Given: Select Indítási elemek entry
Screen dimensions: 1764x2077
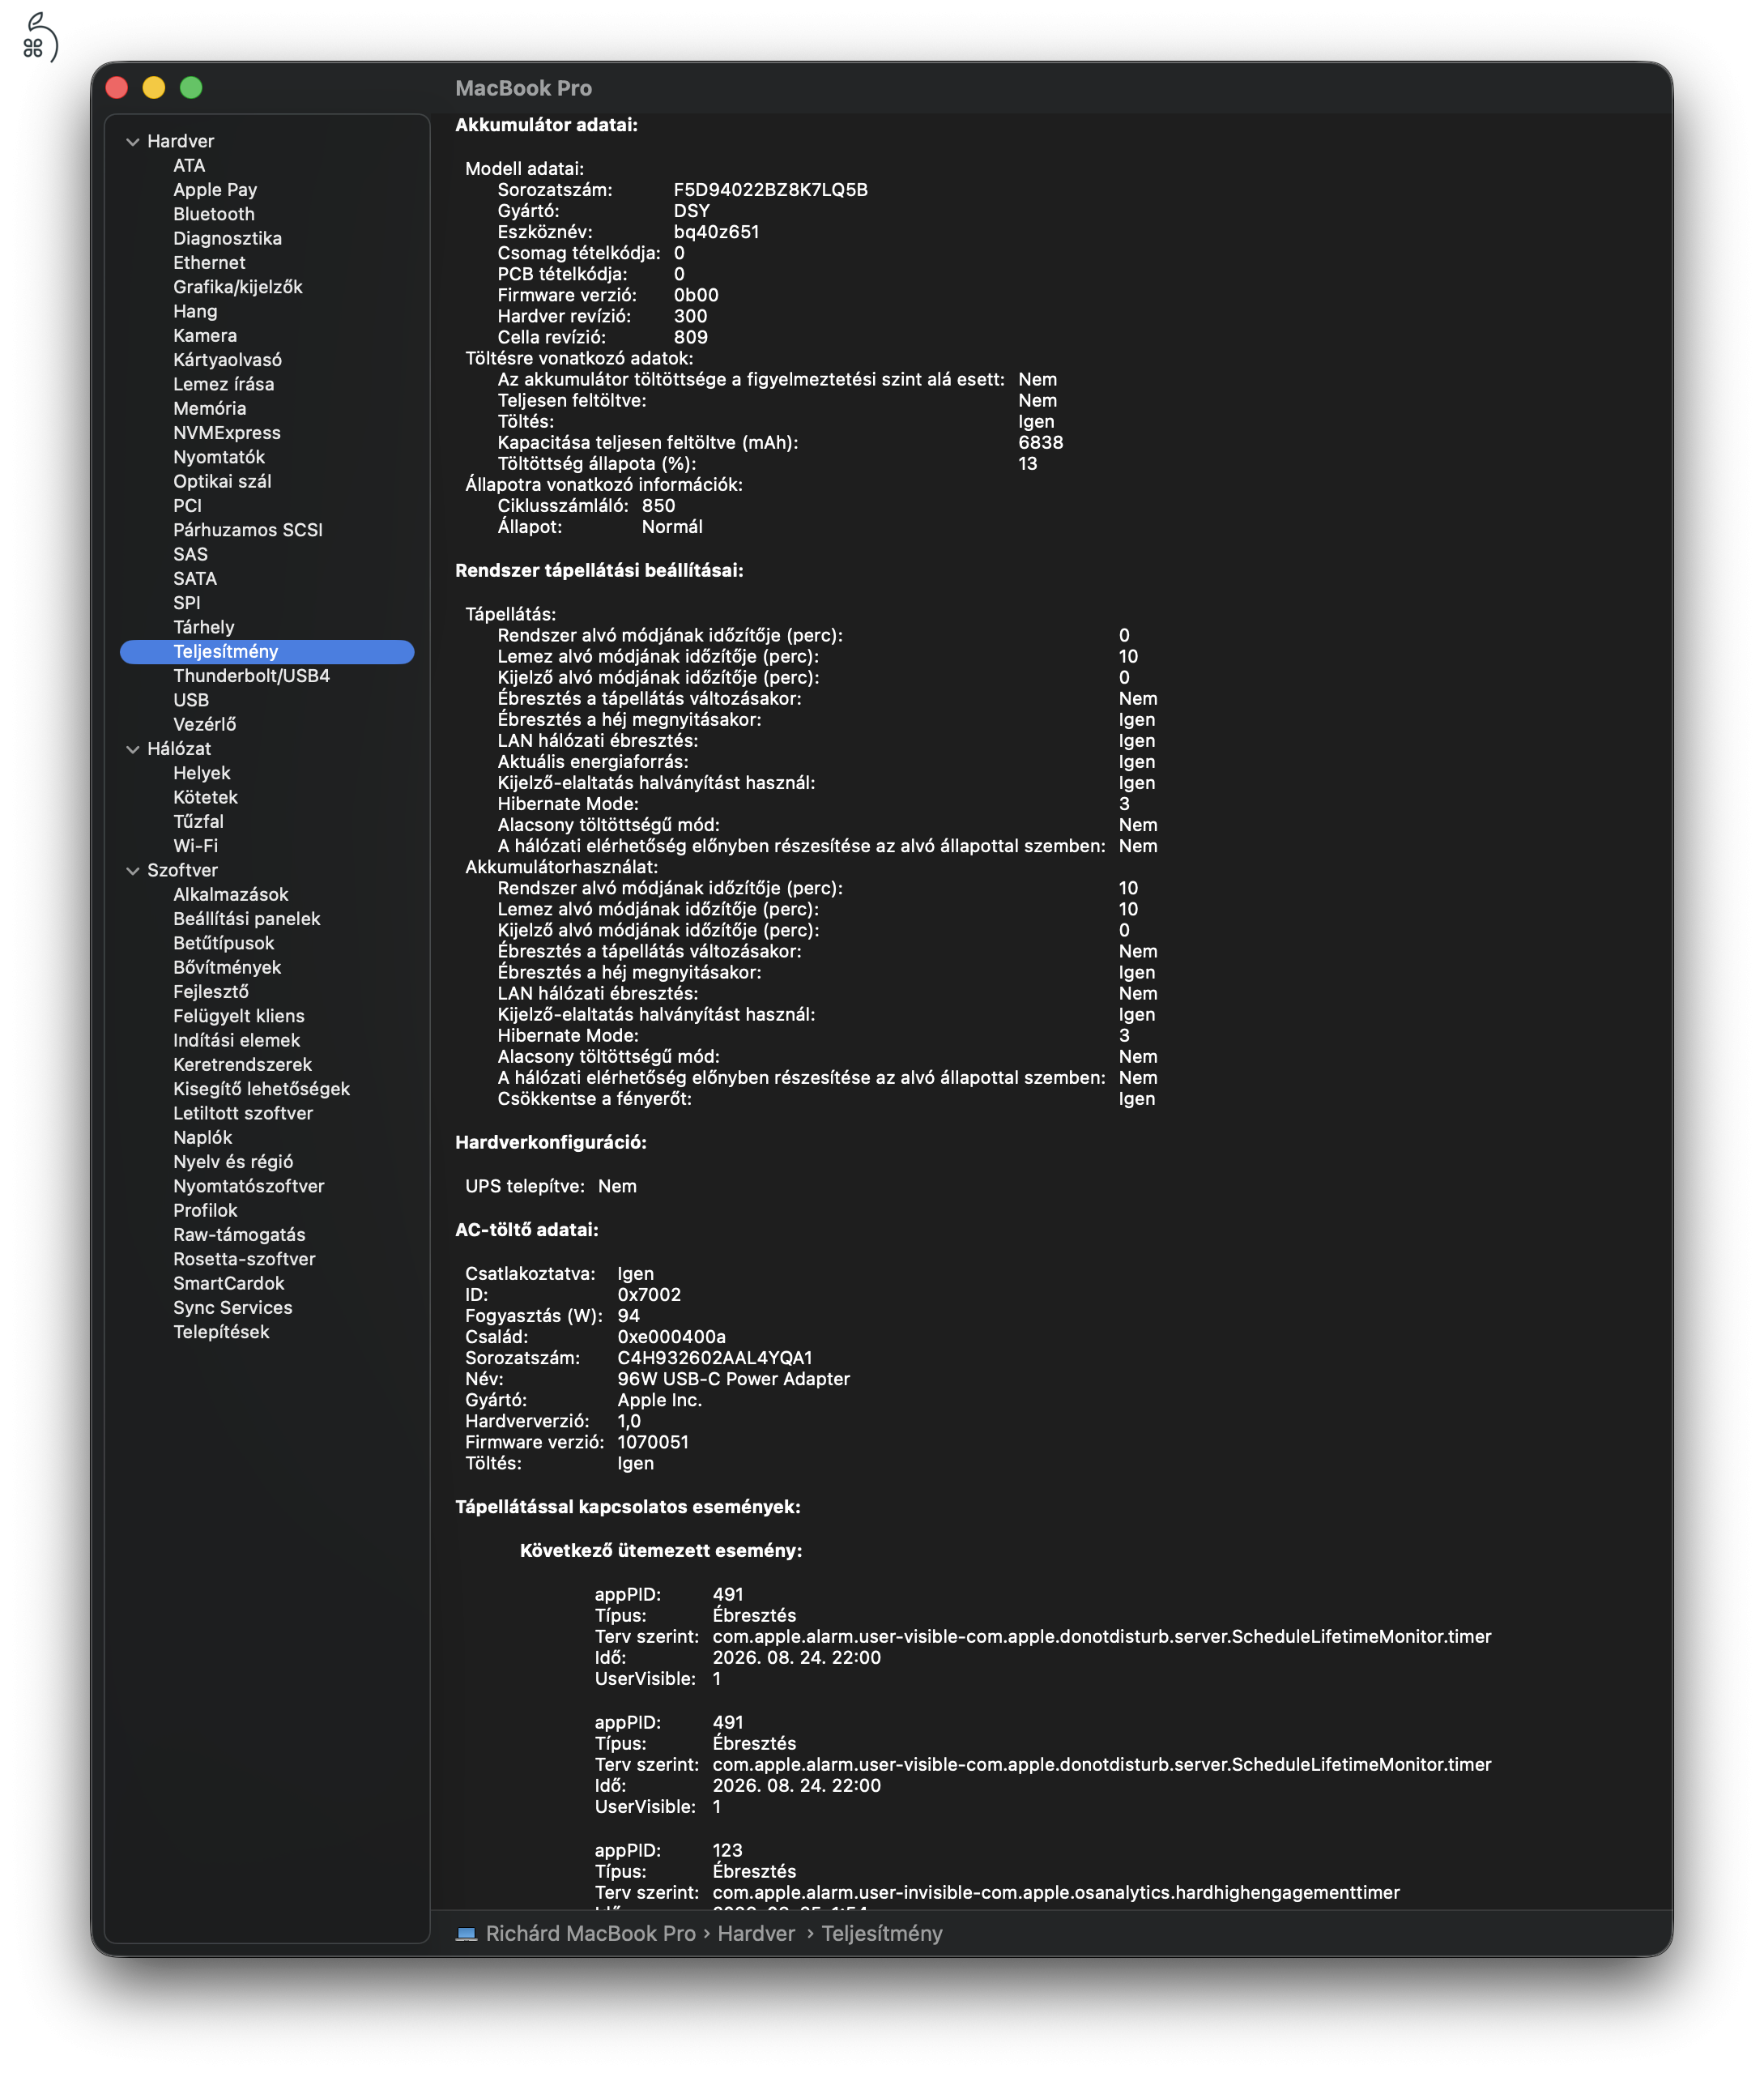Looking at the screenshot, I should click(237, 1040).
